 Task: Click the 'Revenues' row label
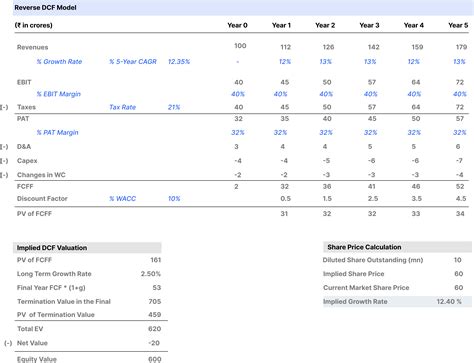(32, 47)
